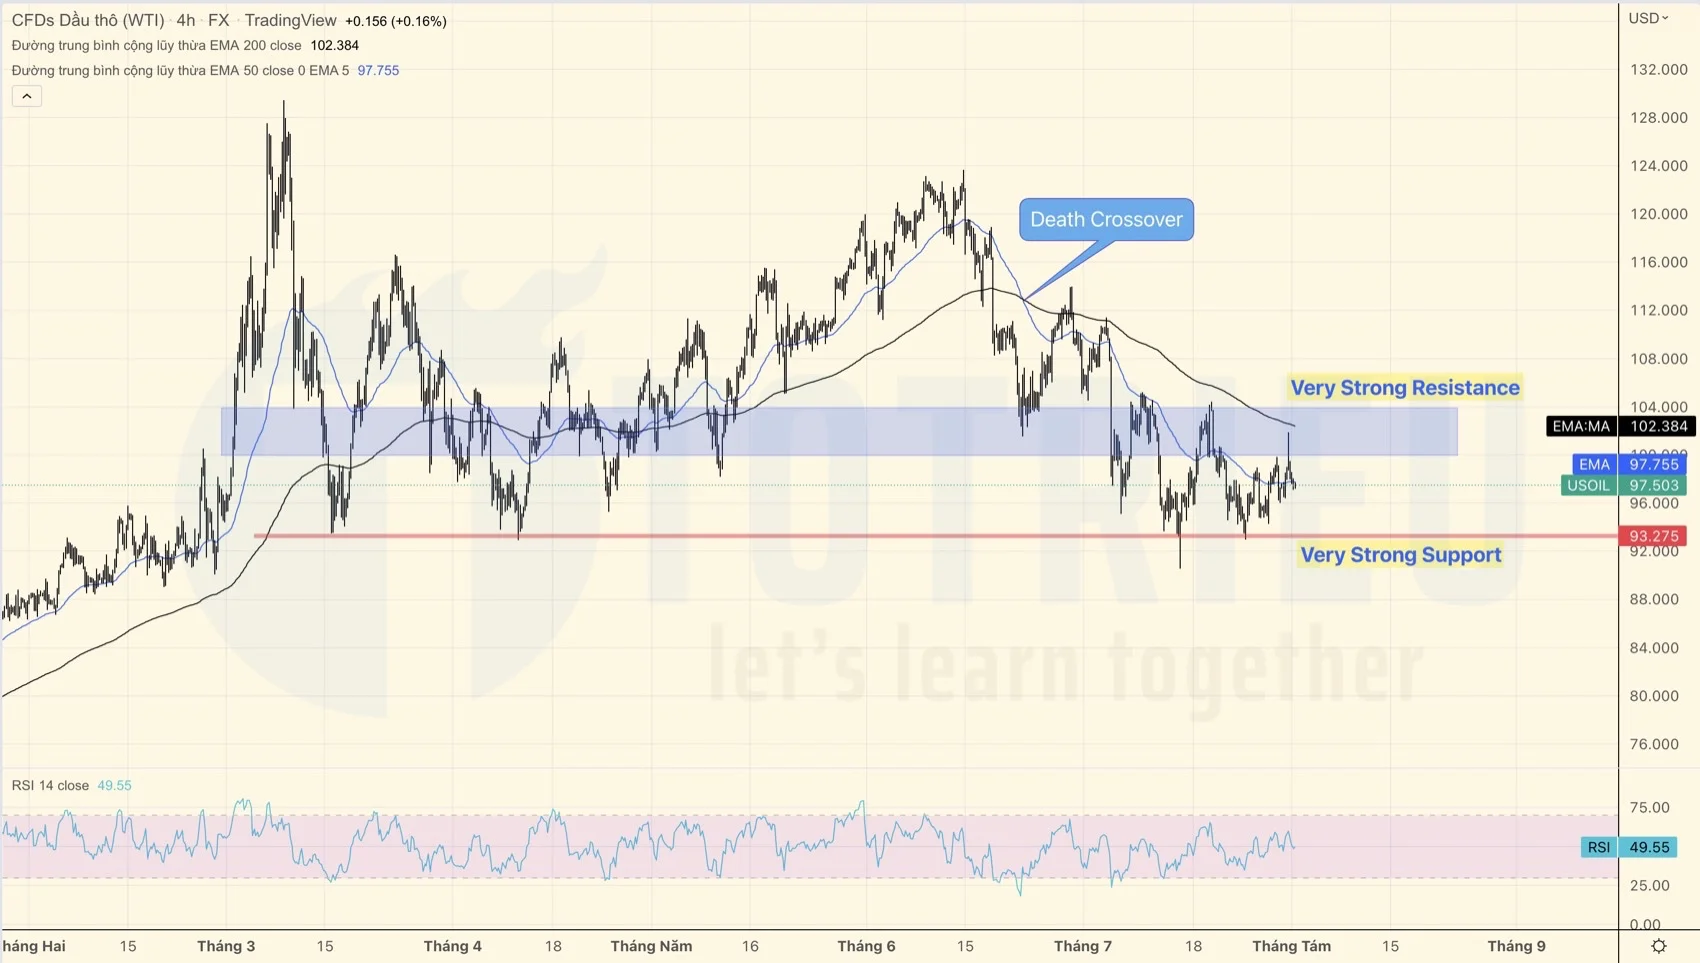The width and height of the screenshot is (1700, 963).
Task: Click the CFDs Dầu thô (WTI) symbol title
Action: click(88, 20)
